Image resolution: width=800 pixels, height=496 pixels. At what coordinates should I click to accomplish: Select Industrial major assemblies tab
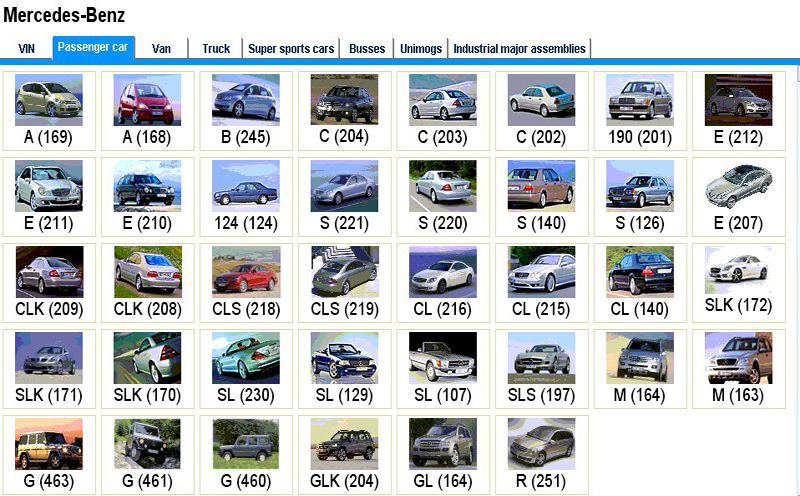point(519,48)
